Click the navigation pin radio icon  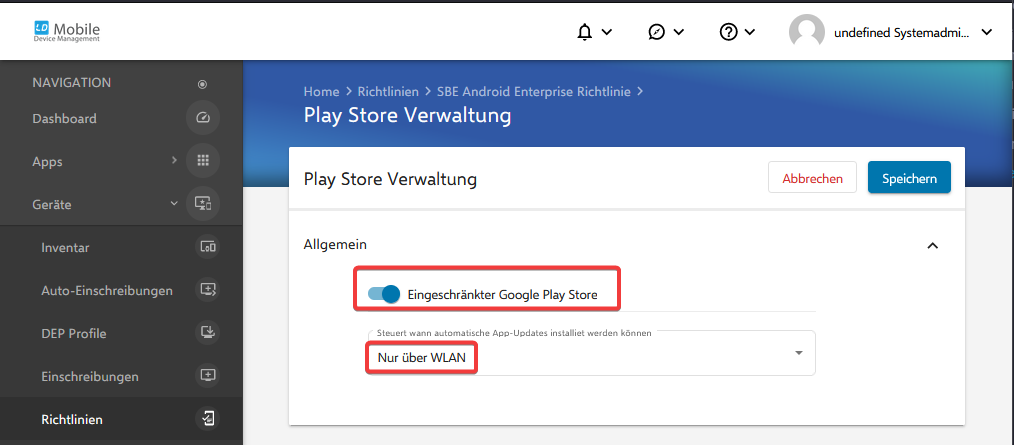[202, 84]
